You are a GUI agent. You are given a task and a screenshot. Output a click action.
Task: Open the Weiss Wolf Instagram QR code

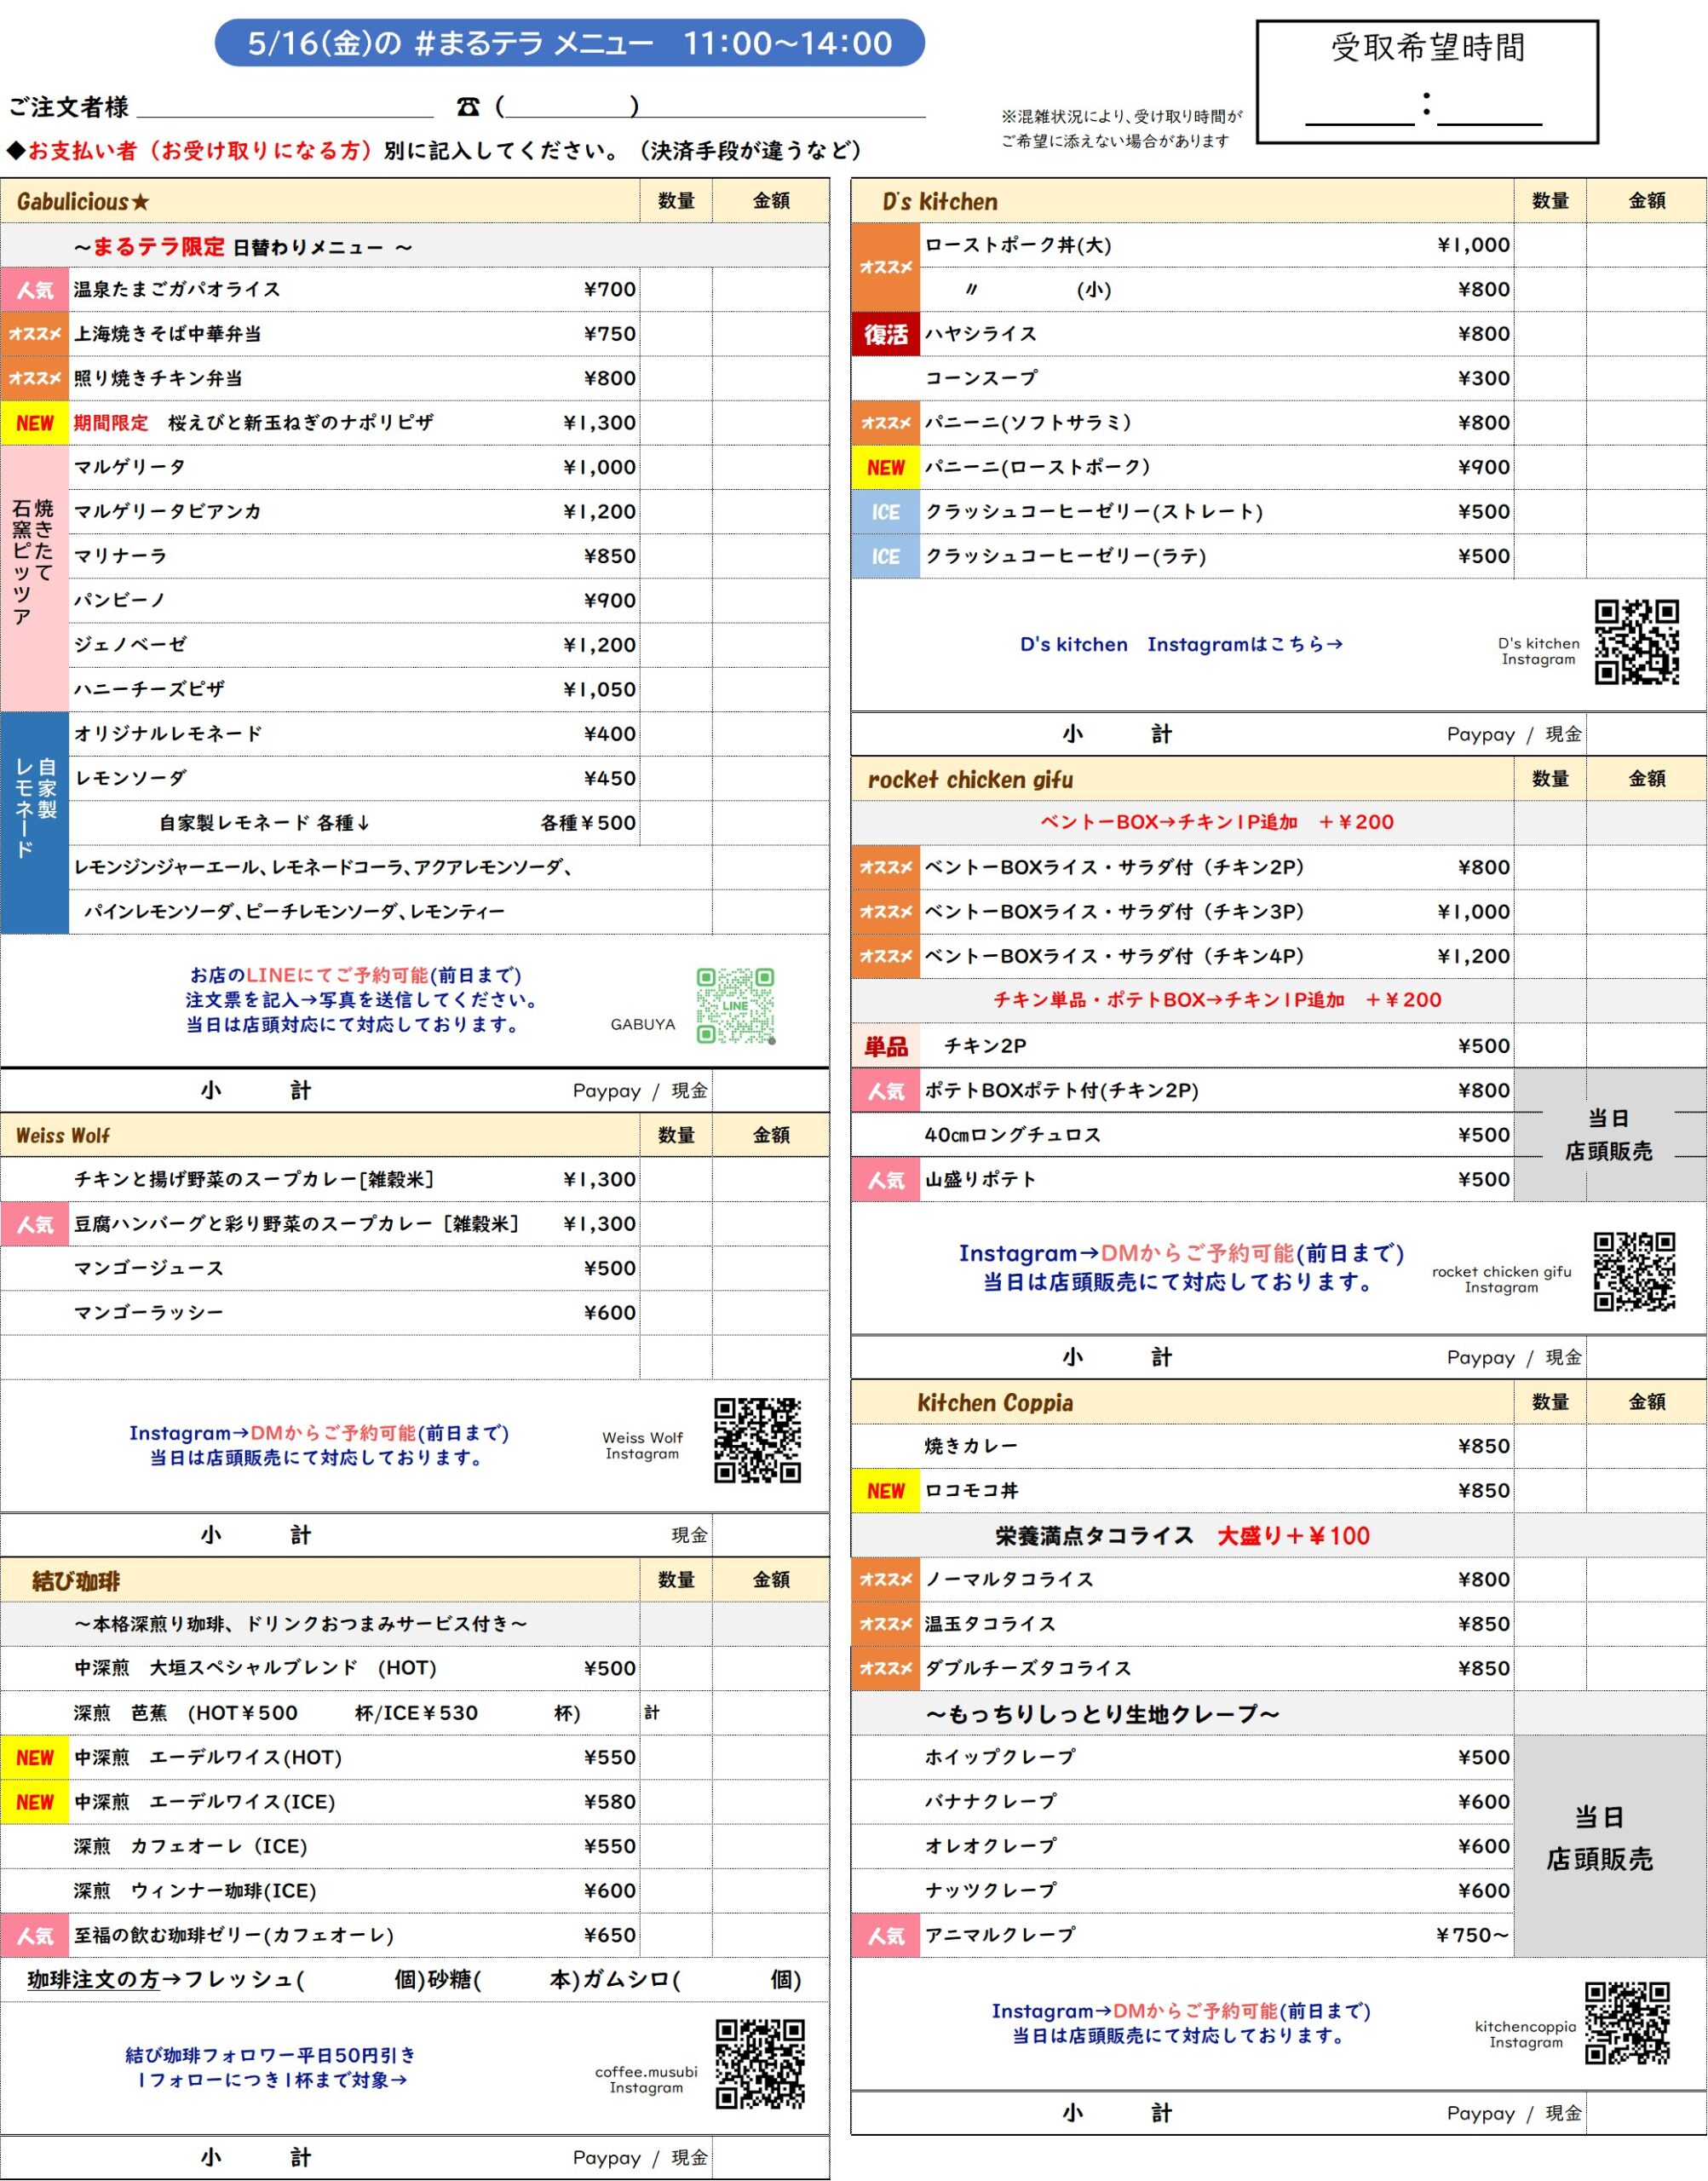pos(757,1440)
